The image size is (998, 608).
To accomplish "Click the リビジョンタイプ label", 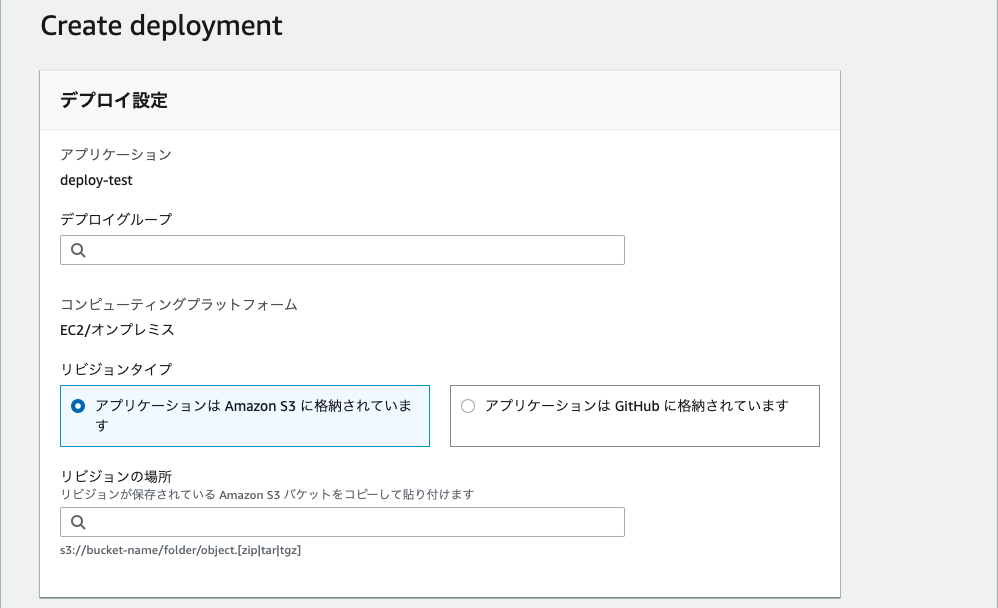I will click(115, 369).
